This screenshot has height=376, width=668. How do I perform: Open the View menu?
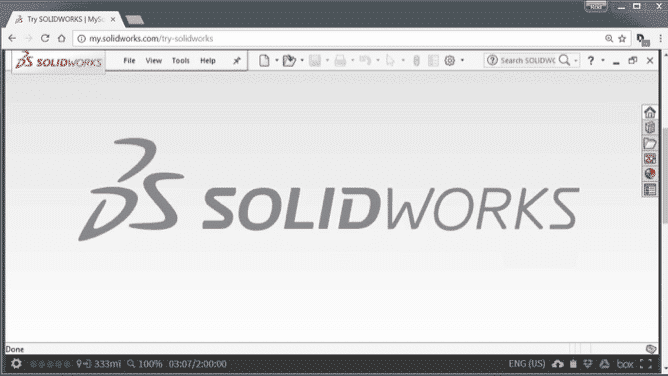153,60
